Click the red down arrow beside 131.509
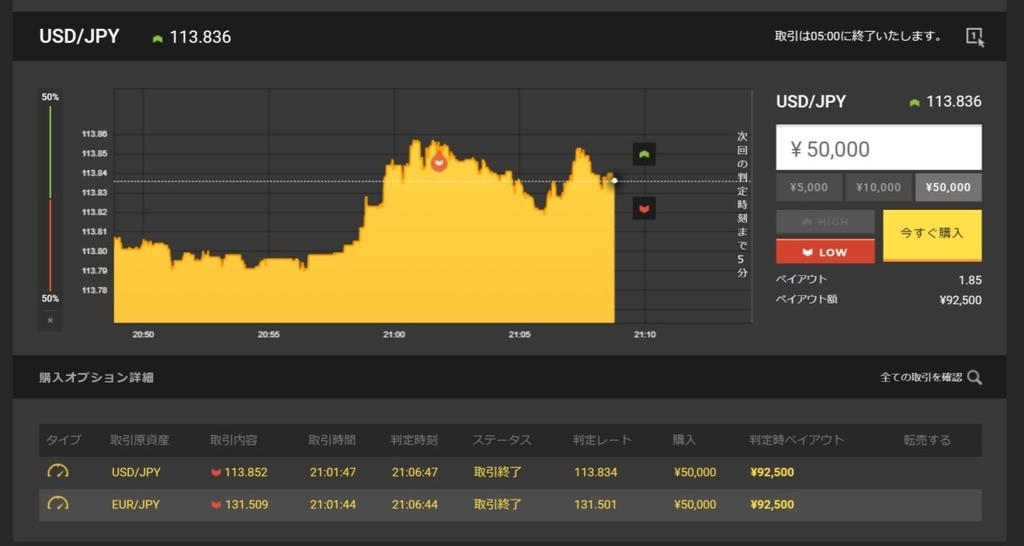The width and height of the screenshot is (1024, 546). point(216,505)
